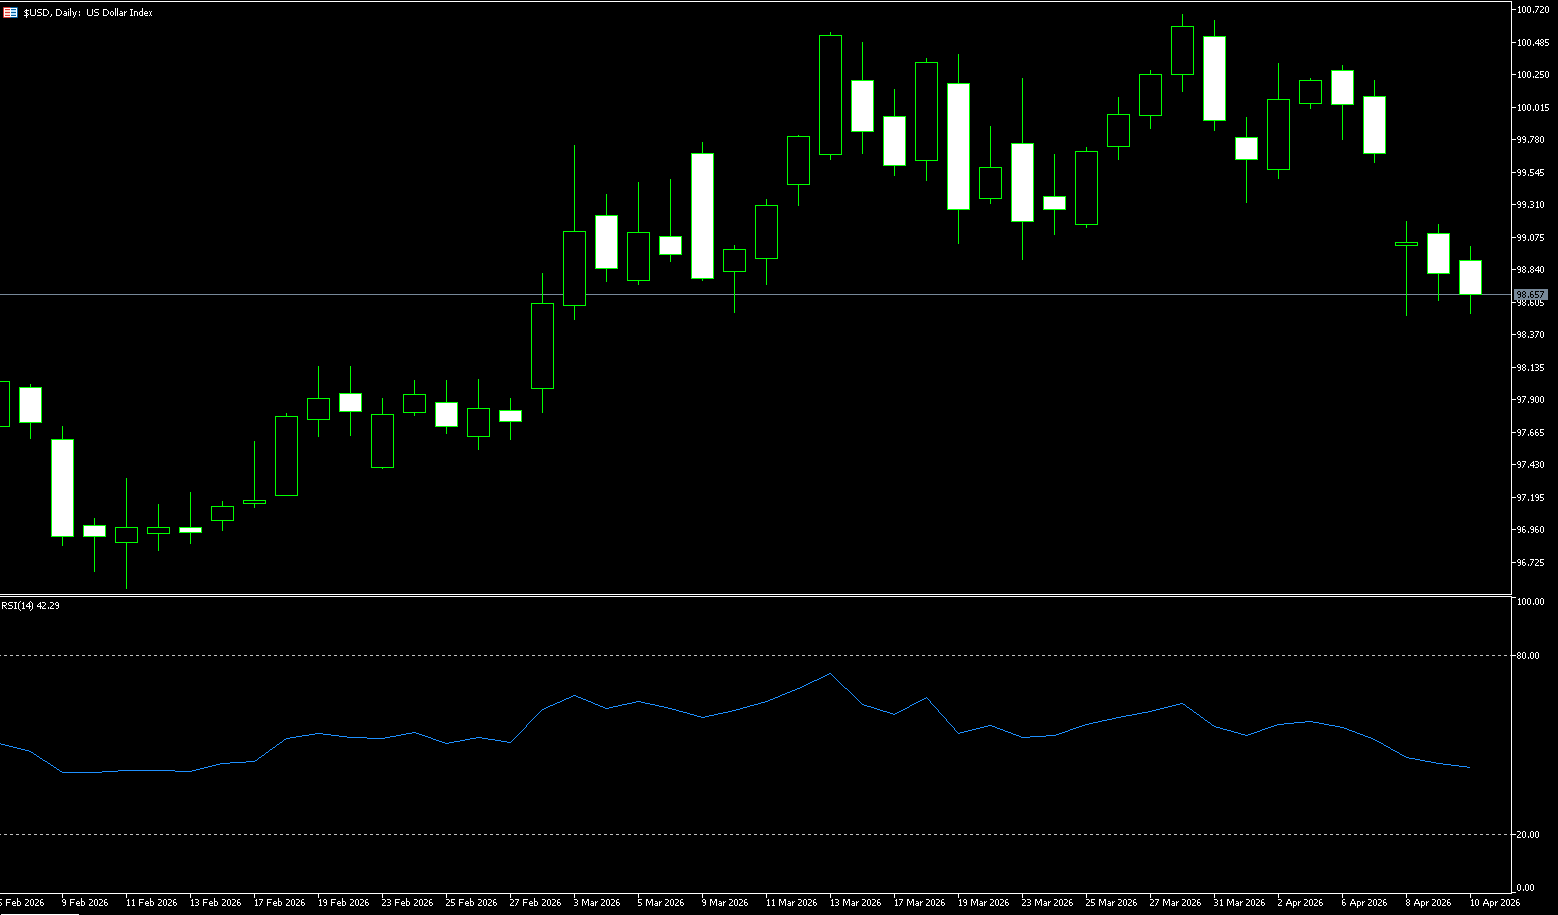1558x915 pixels.
Task: Select the blue RSI line at its peak
Action: pos(830,674)
